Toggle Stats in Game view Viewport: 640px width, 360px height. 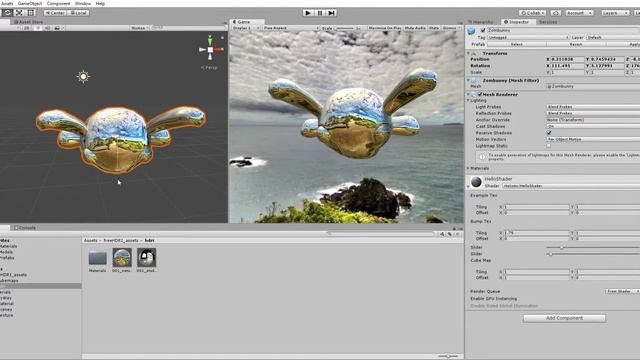click(x=434, y=28)
